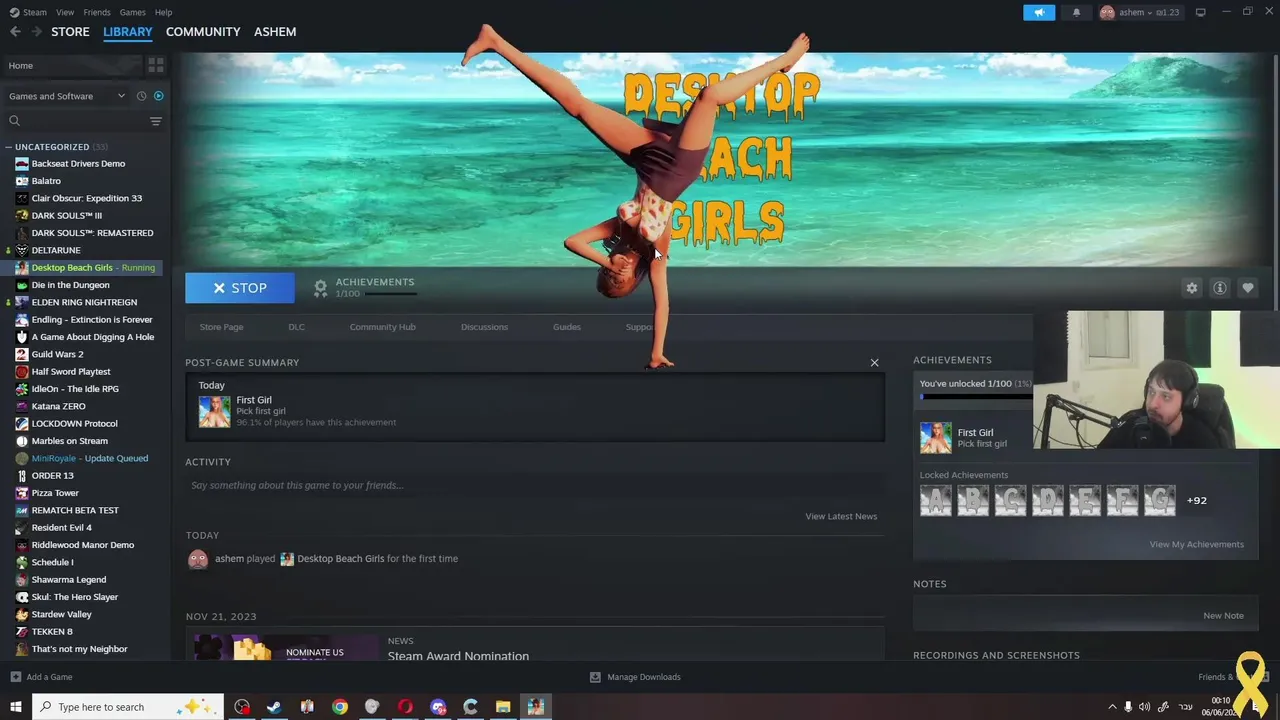Open the Guides link
The image size is (1280, 720).
point(566,327)
